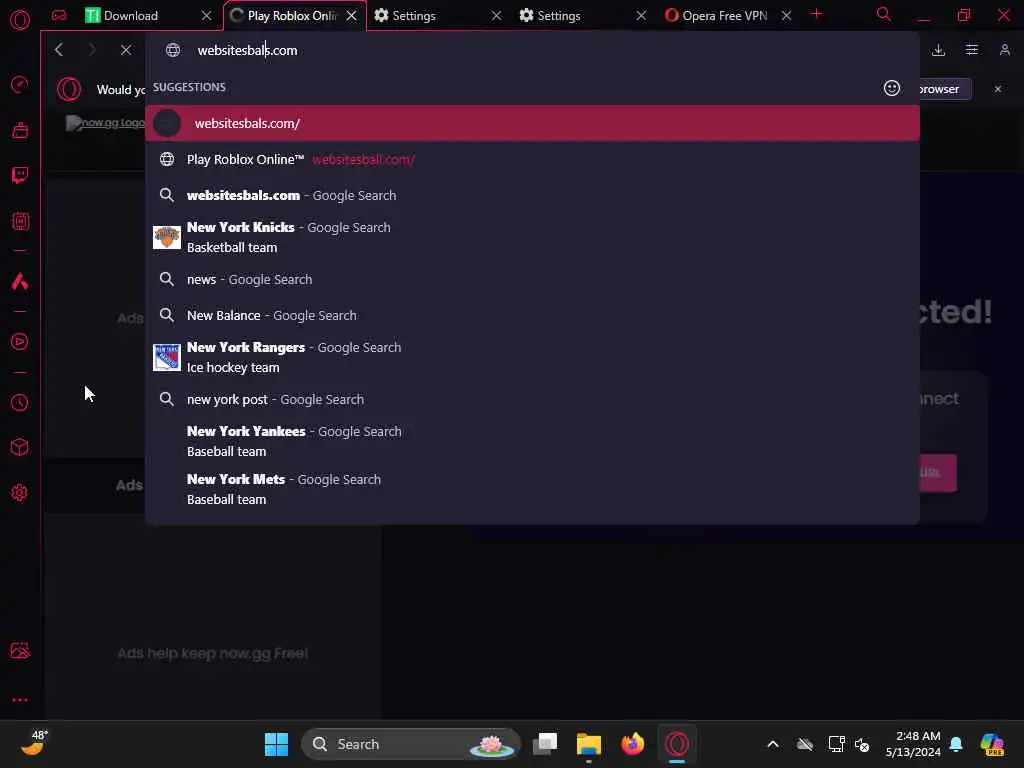Image resolution: width=1024 pixels, height=768 pixels.
Task: Open the weather widget showing 48°
Action: (x=34, y=743)
